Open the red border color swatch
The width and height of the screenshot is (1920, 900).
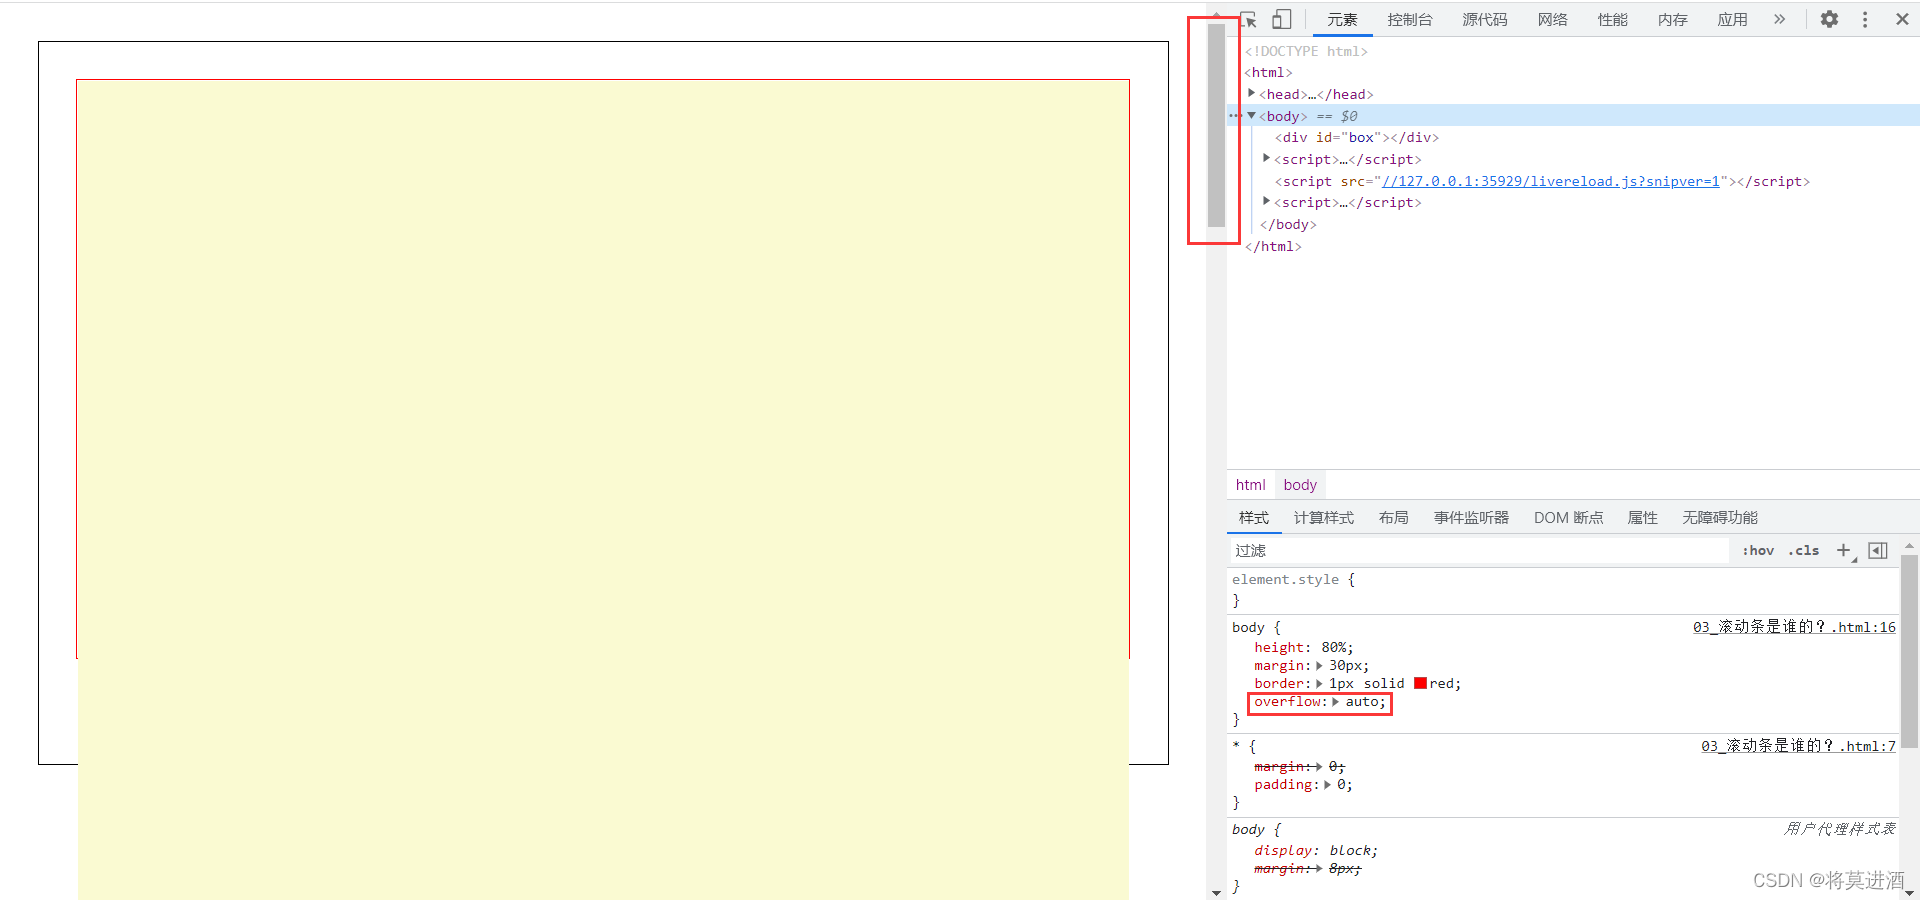pyautogui.click(x=1420, y=683)
